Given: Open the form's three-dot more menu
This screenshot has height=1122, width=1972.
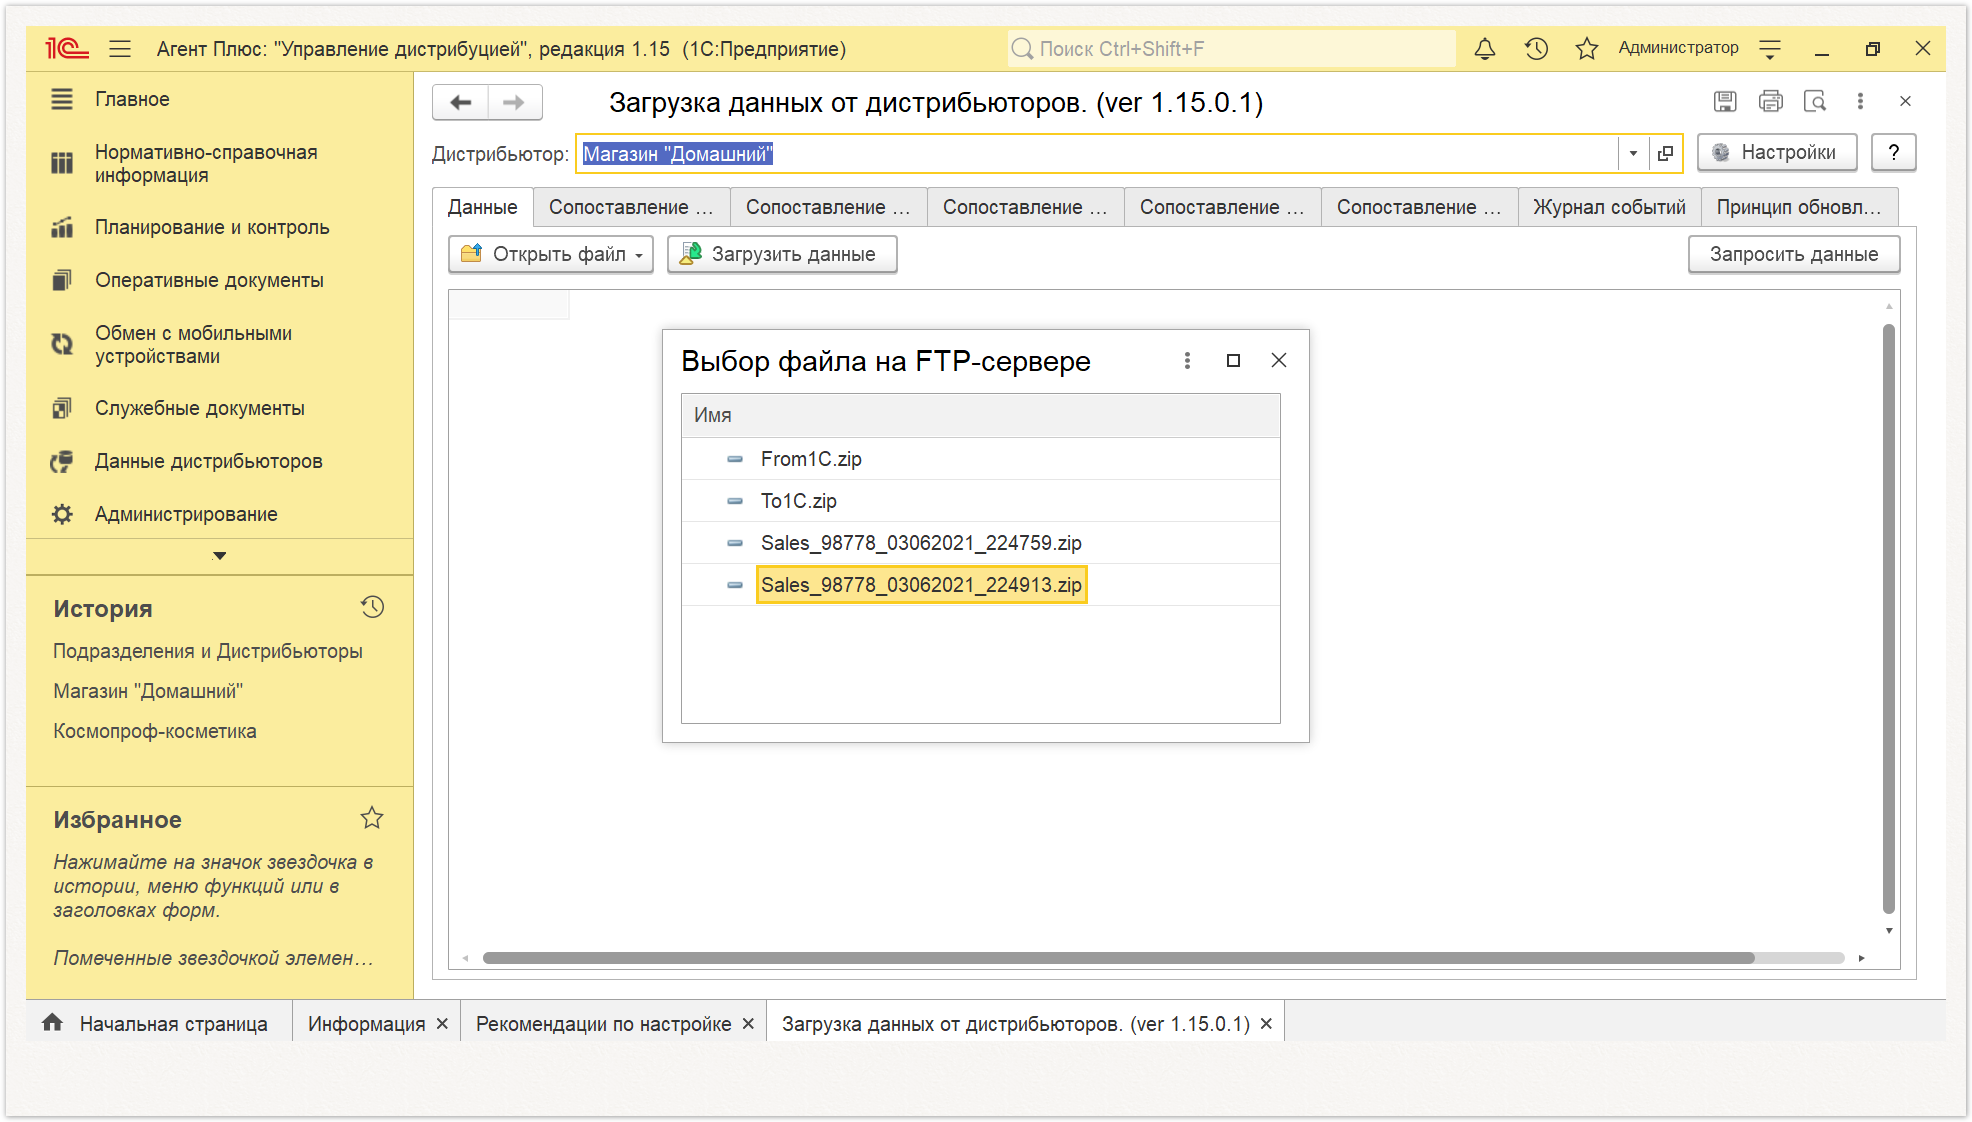Looking at the screenshot, I should pyautogui.click(x=1860, y=101).
